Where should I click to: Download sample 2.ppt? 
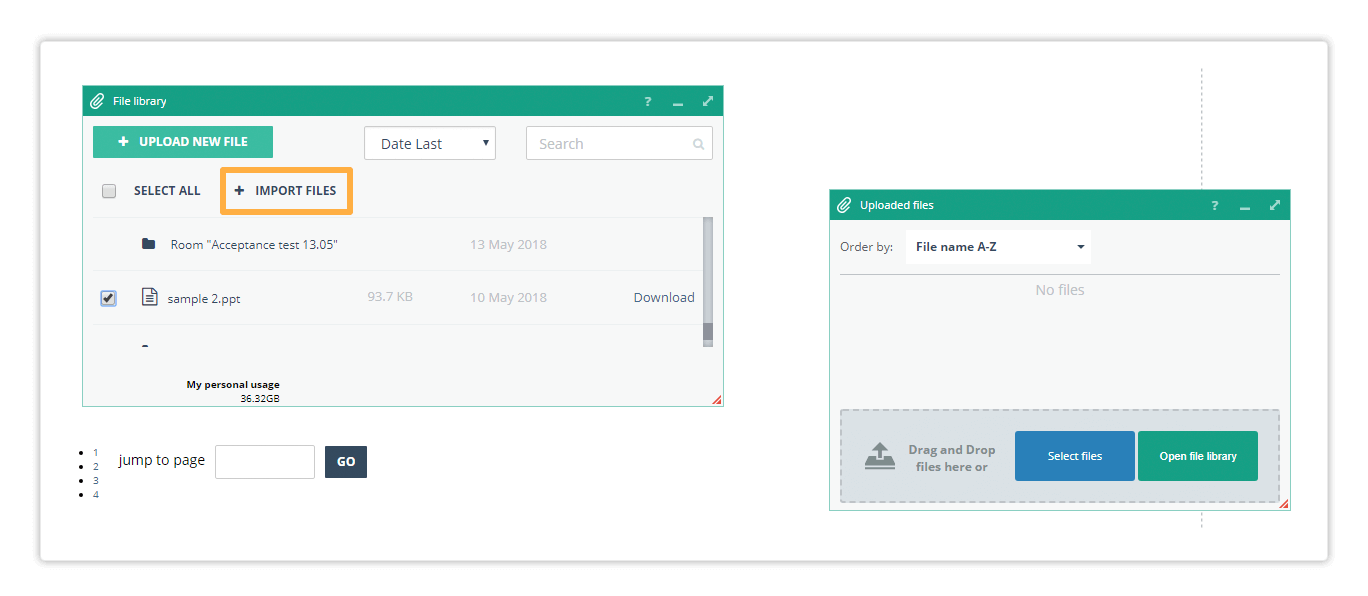(664, 297)
